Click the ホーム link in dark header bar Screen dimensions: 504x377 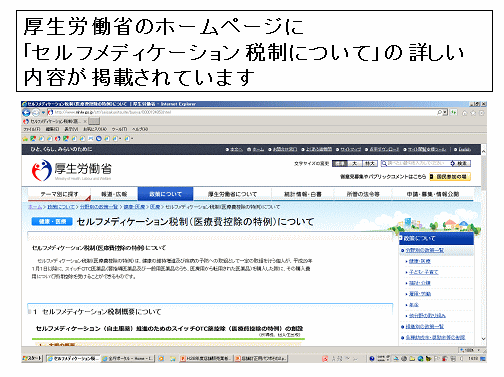pos(258,149)
